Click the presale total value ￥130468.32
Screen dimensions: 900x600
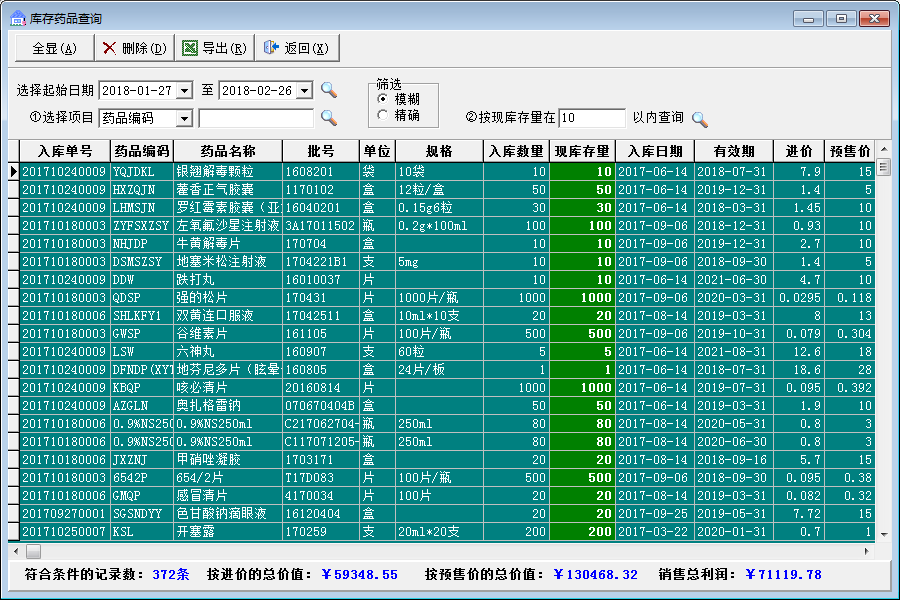point(596,574)
